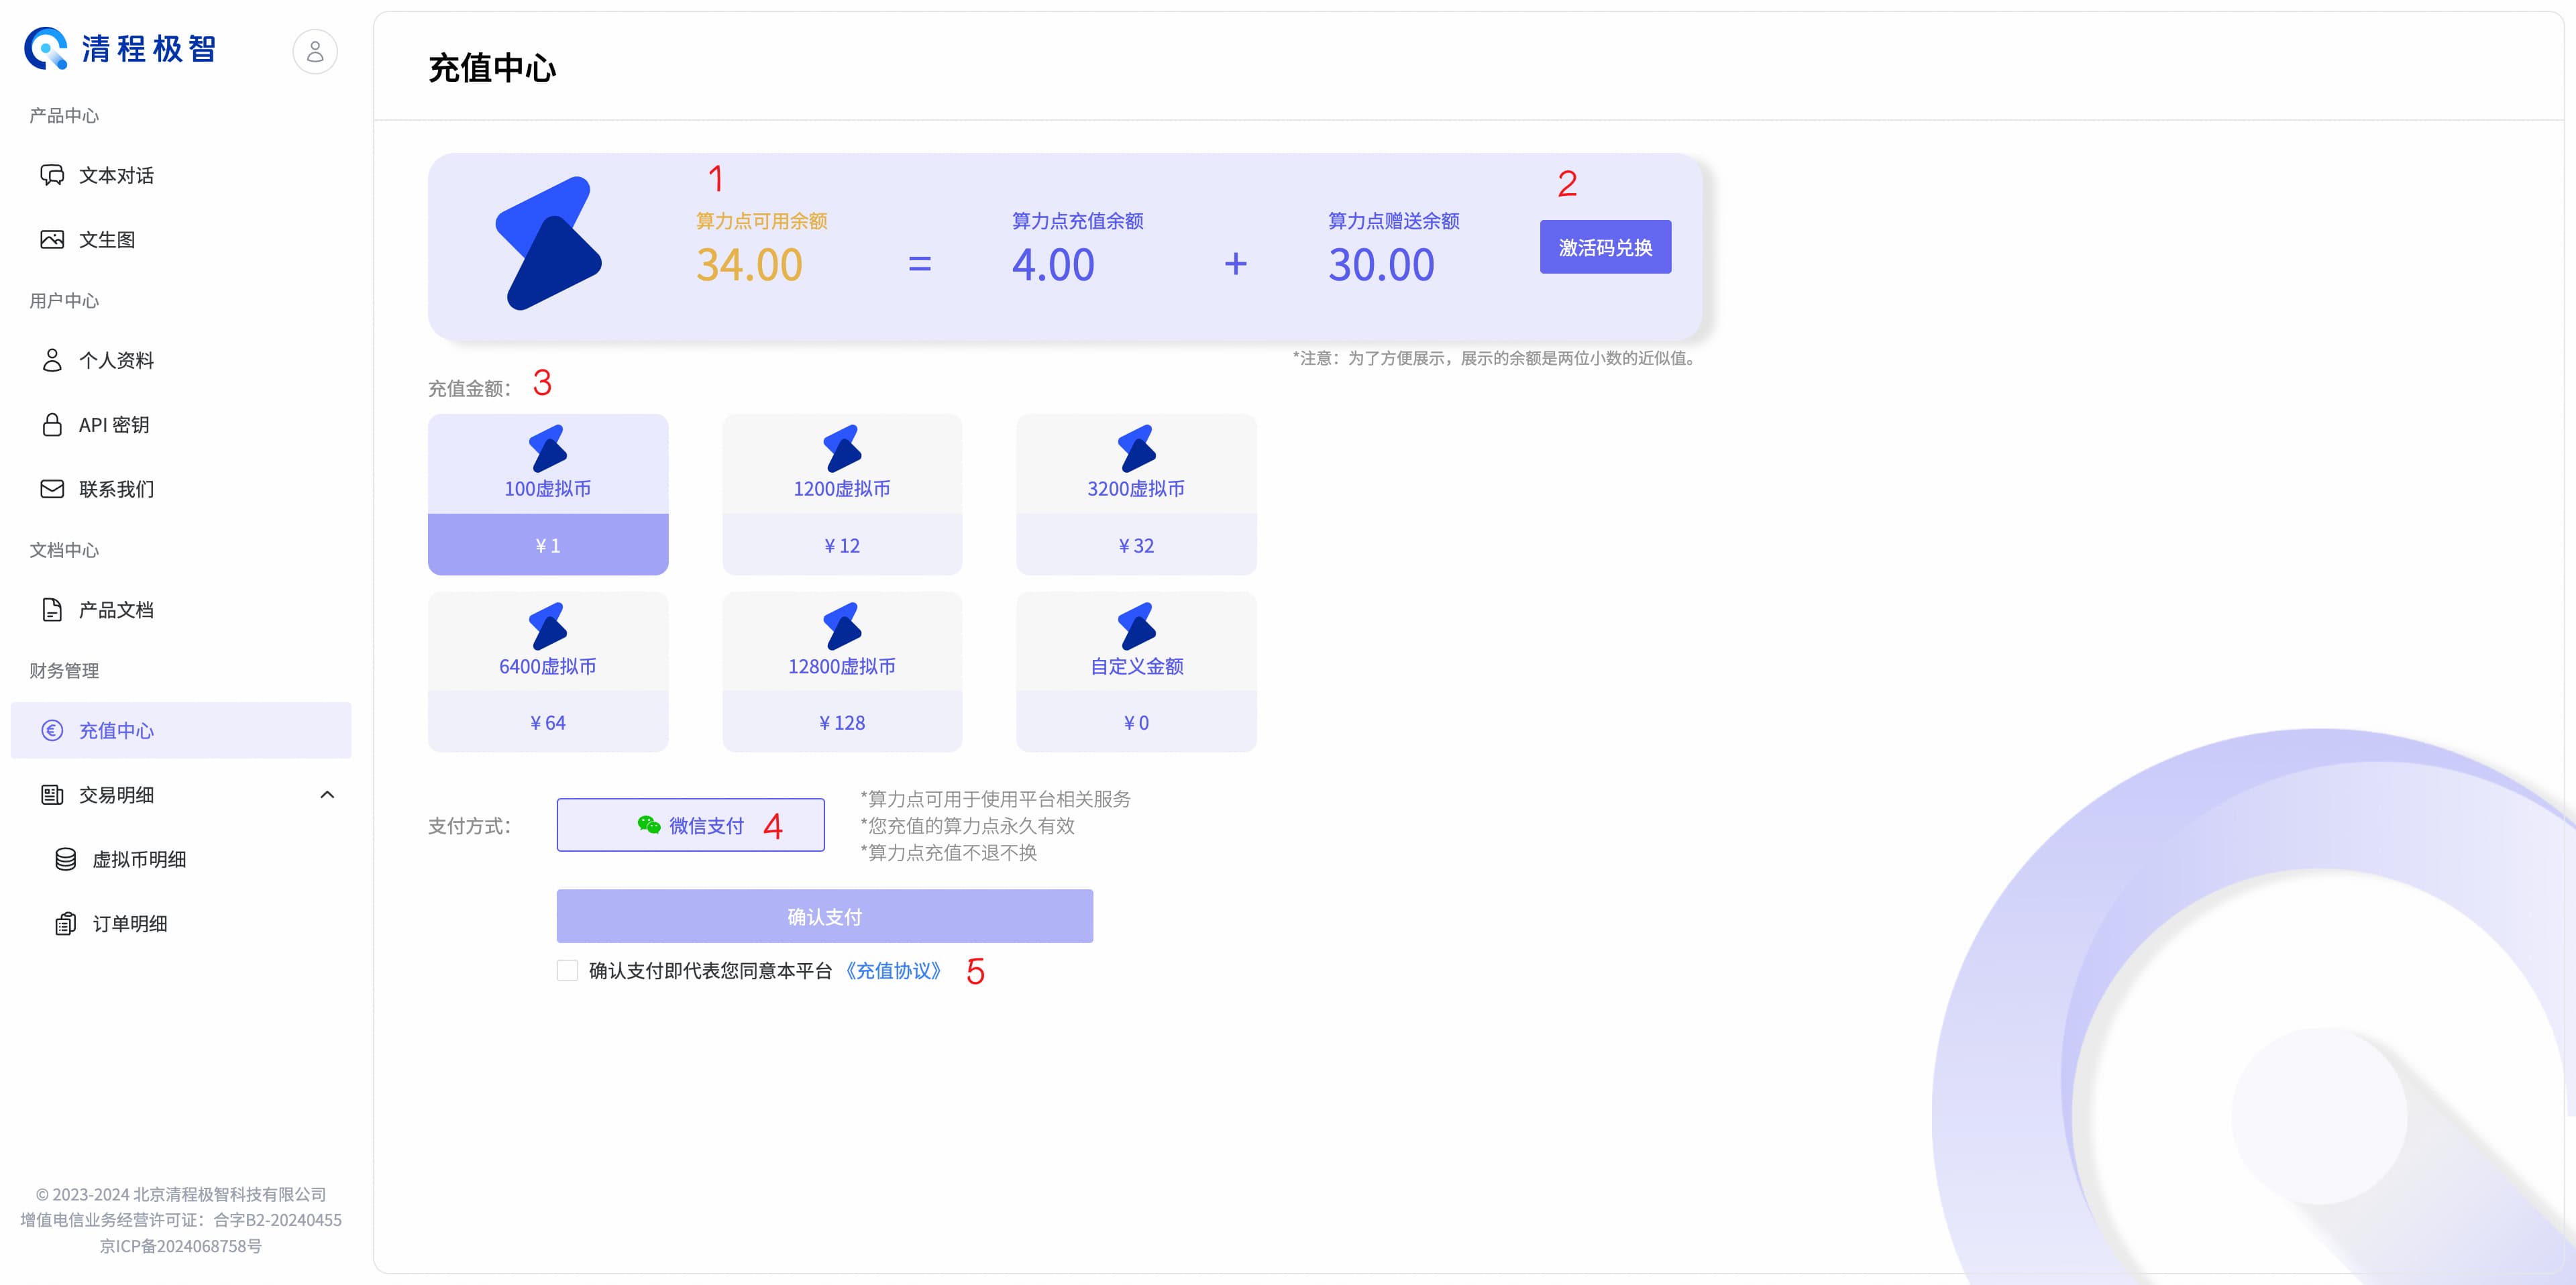Select the 6400虚拟币 ¥64 card
This screenshot has width=2576, height=1285.
pos(548,671)
